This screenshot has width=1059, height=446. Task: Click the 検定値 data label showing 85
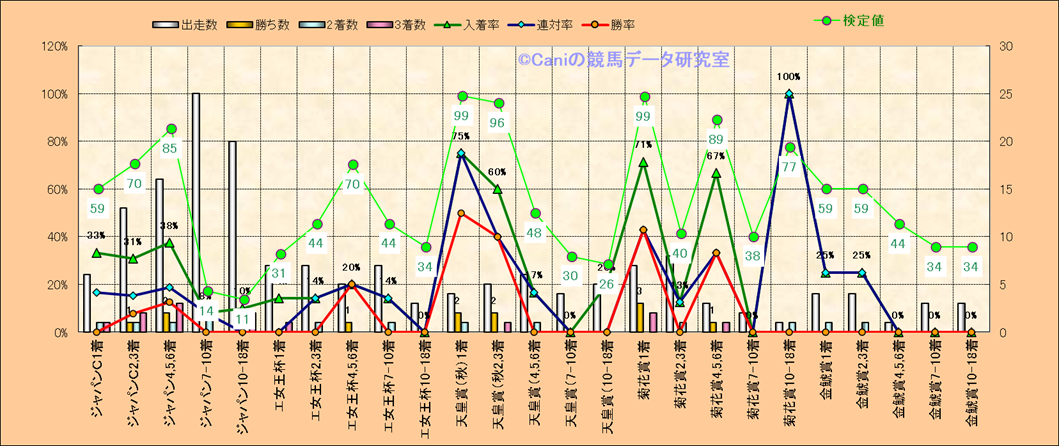pyautogui.click(x=171, y=149)
